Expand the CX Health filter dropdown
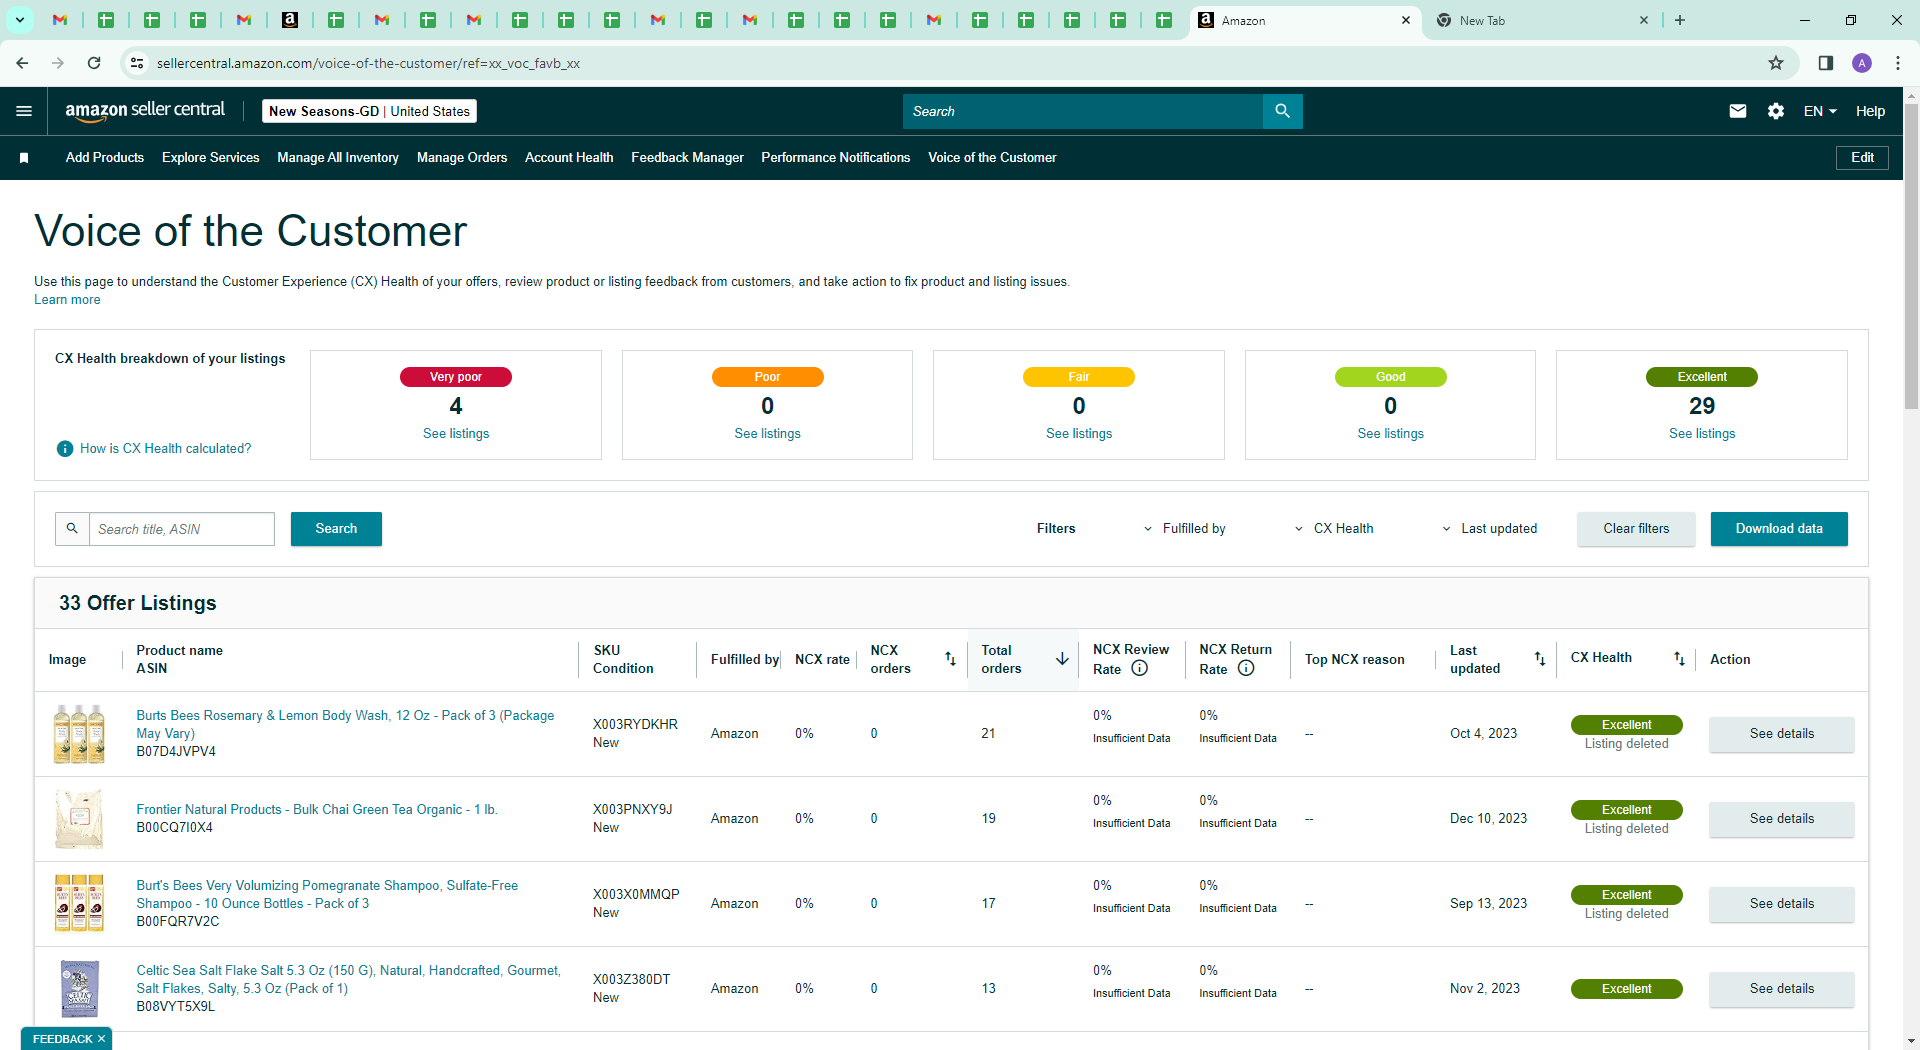Screen dimensions: 1920x1050 click(1334, 529)
